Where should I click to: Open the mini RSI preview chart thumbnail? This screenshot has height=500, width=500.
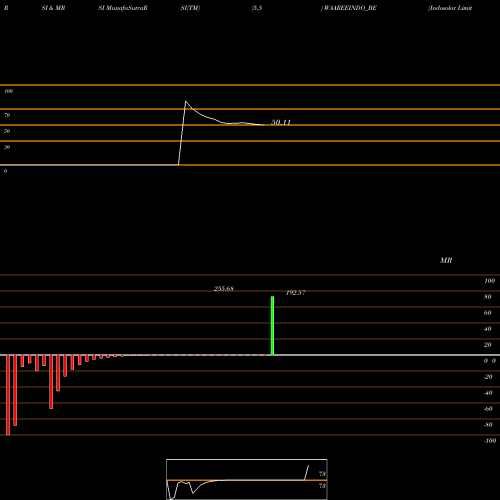tap(247, 479)
